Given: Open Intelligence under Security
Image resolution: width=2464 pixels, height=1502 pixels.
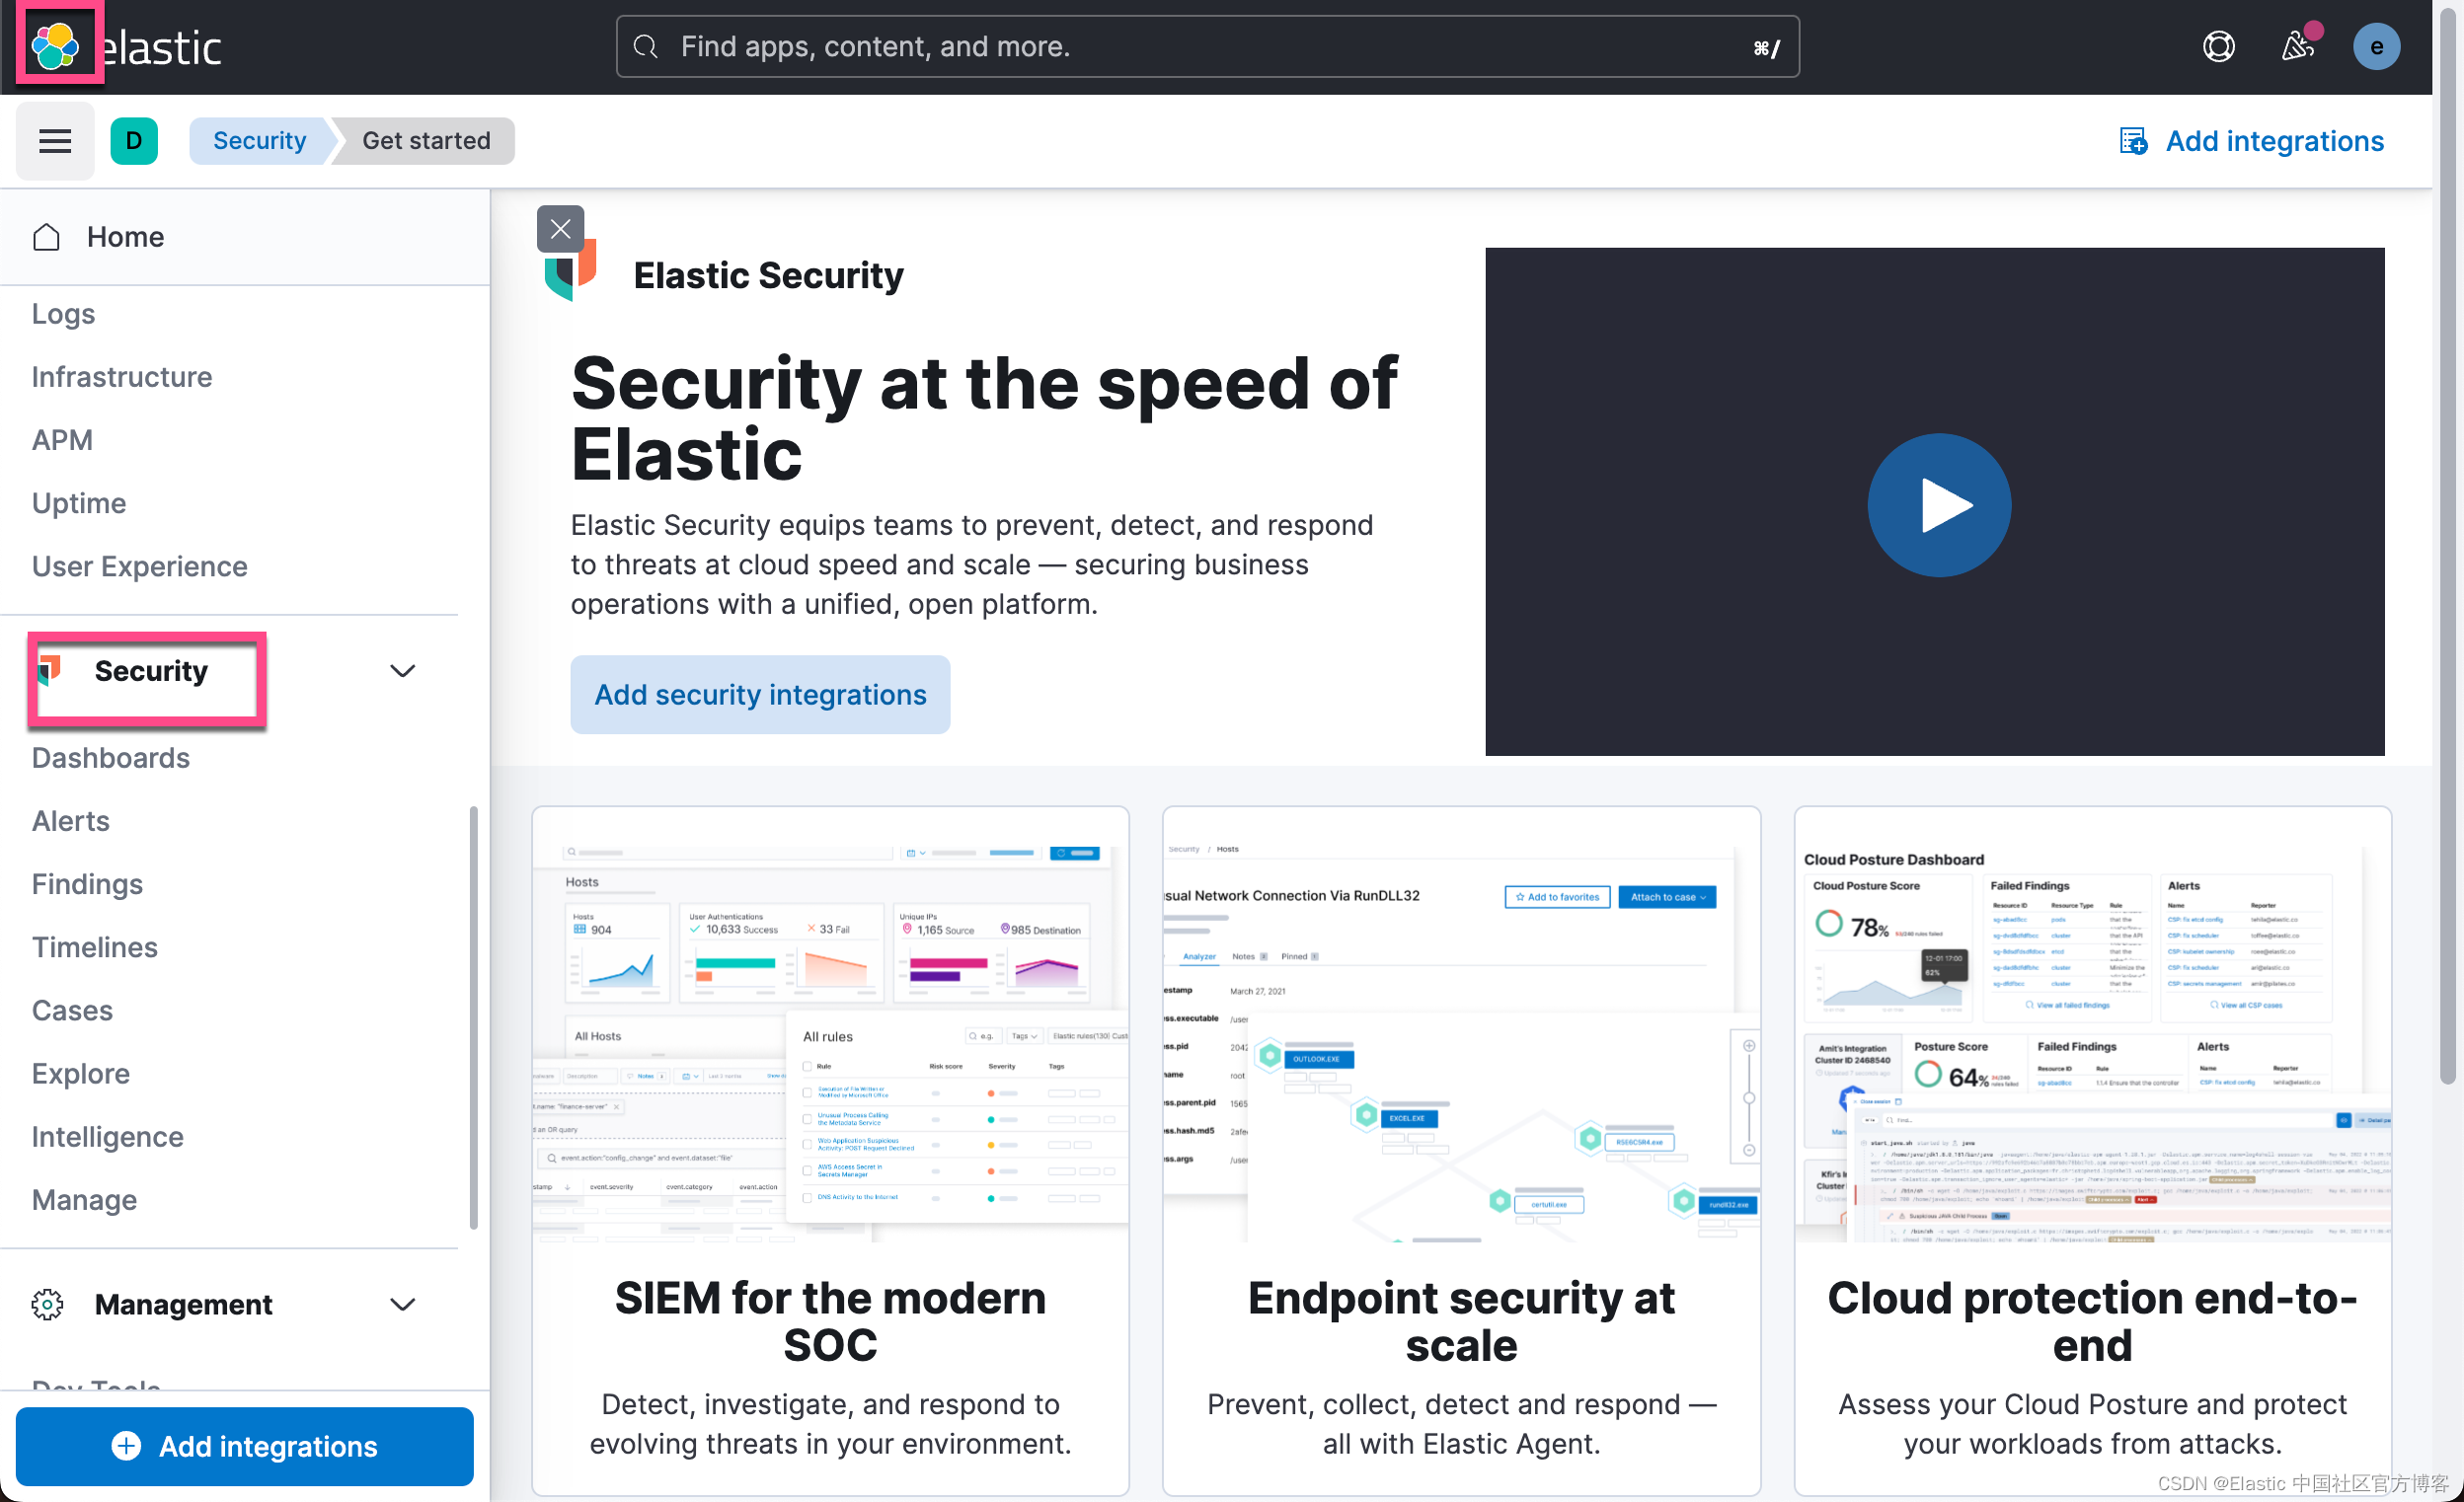Looking at the screenshot, I should (x=108, y=1137).
